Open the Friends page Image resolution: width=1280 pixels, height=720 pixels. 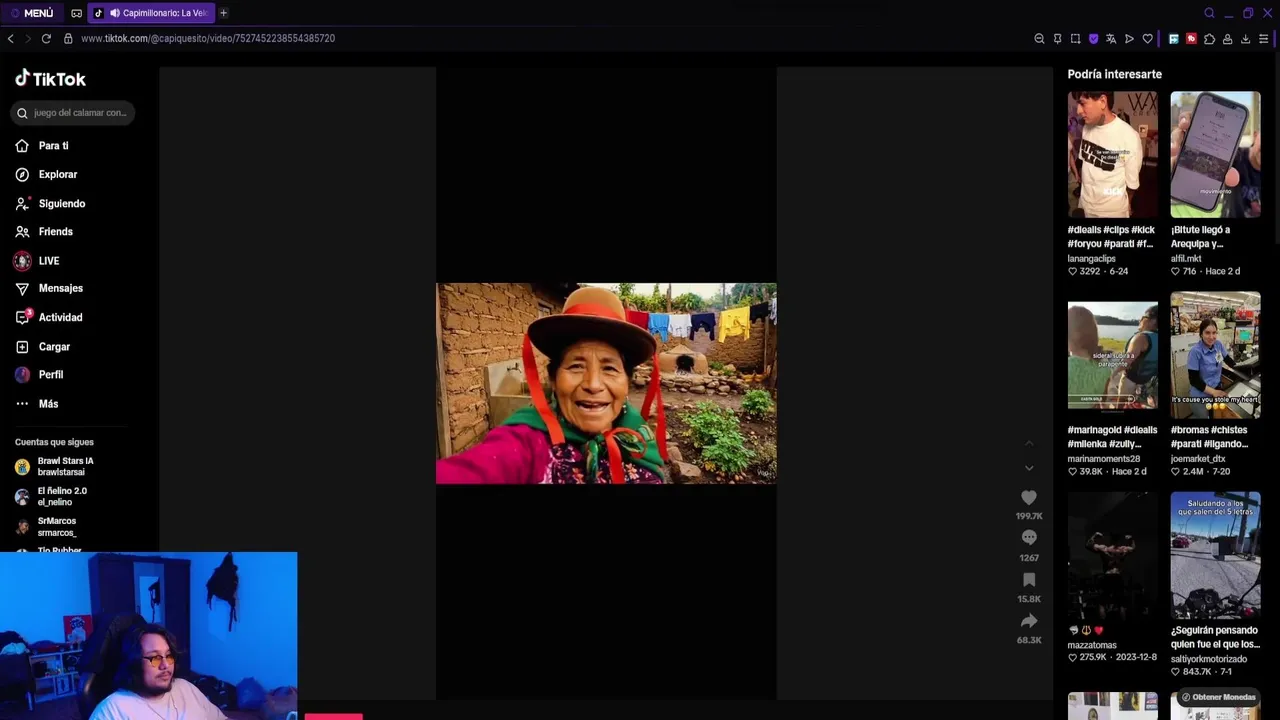[45, 231]
